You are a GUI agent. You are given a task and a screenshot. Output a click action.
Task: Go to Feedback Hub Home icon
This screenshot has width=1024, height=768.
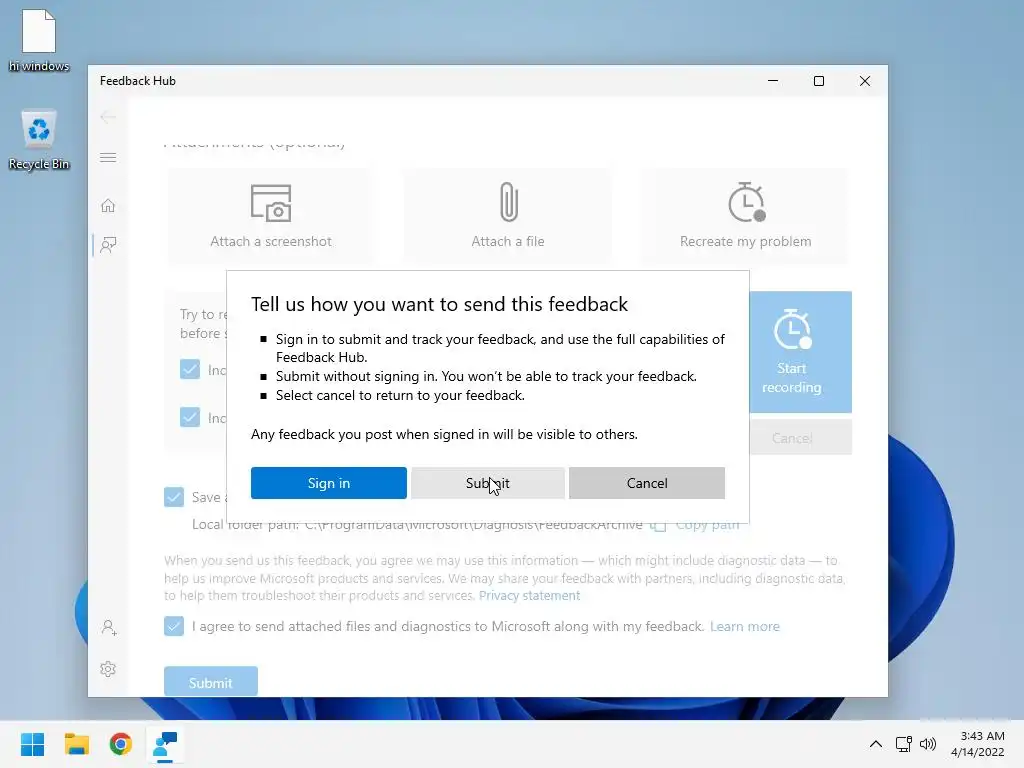tap(108, 206)
